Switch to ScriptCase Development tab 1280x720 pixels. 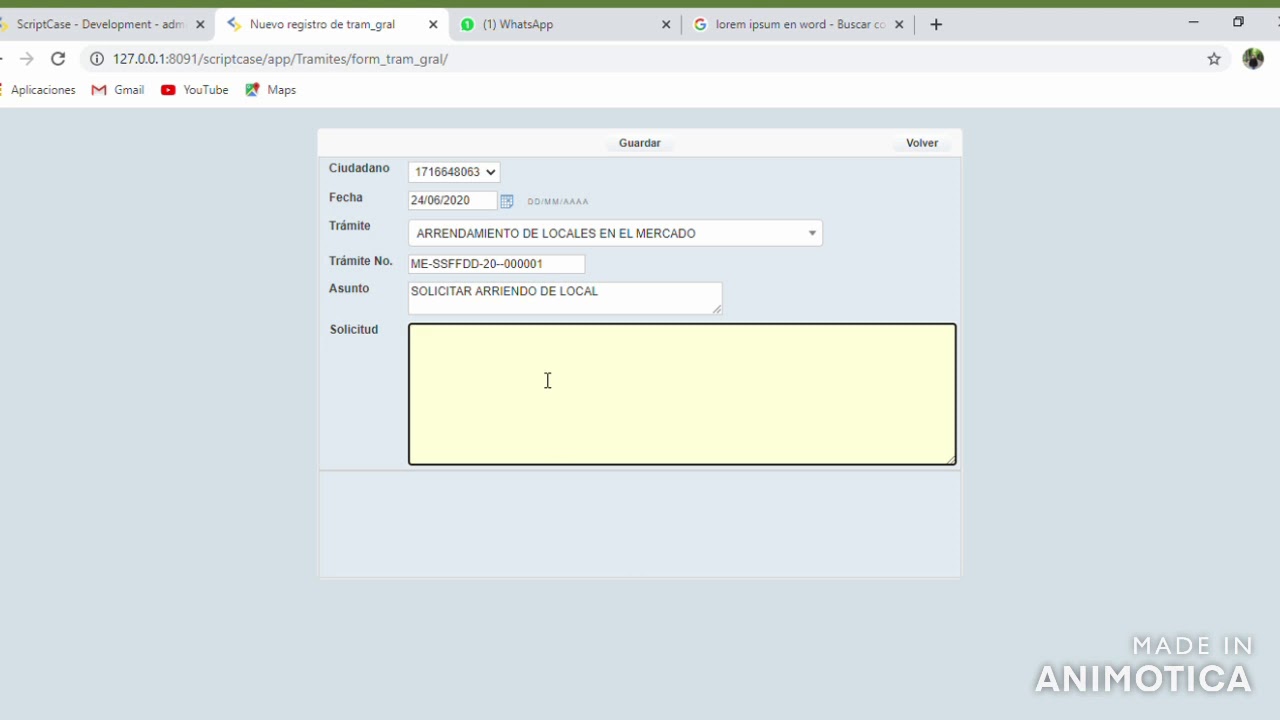pyautogui.click(x=100, y=24)
